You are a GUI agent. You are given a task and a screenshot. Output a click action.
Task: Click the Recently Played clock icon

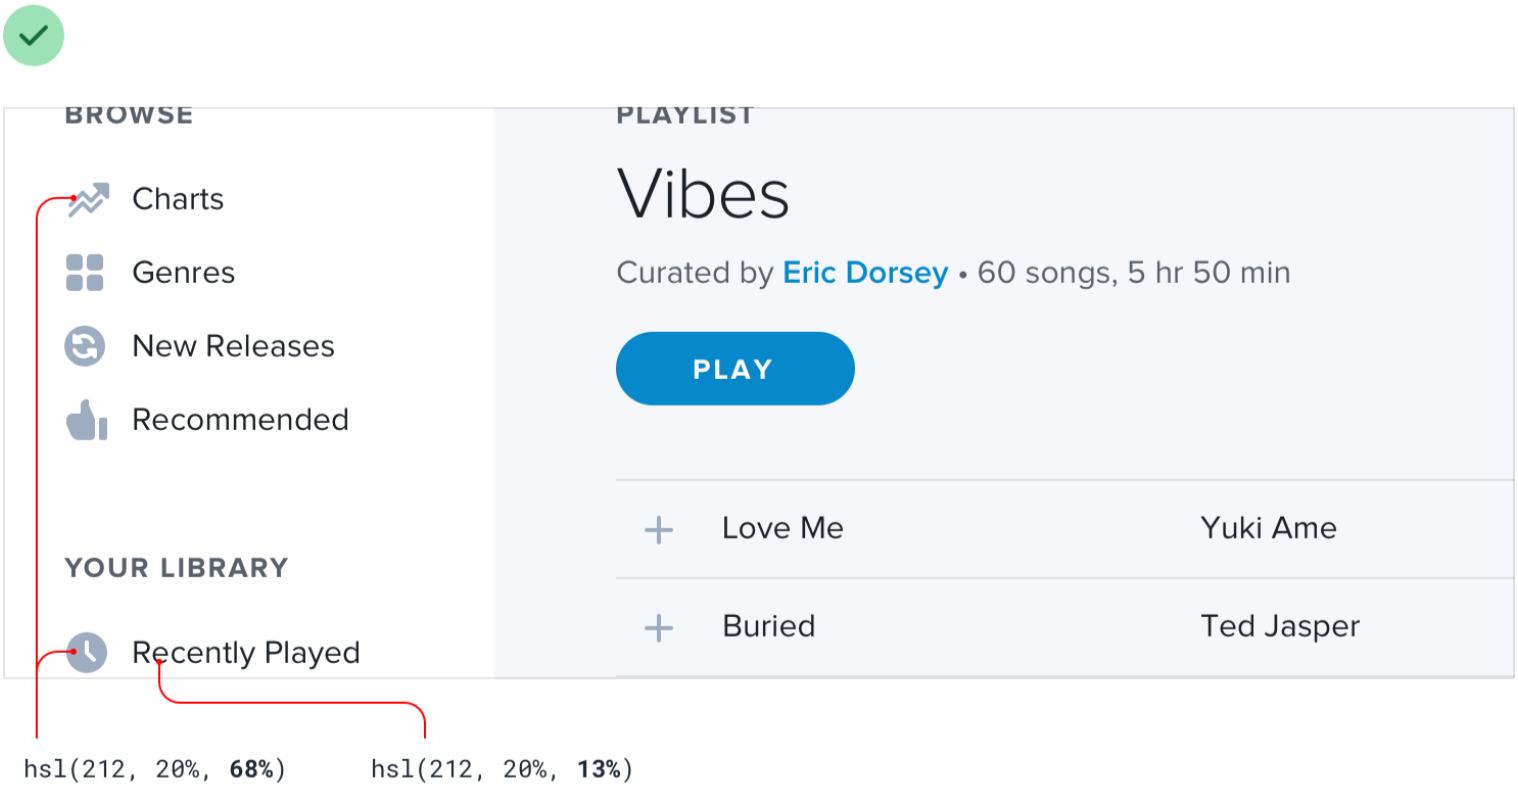88,652
